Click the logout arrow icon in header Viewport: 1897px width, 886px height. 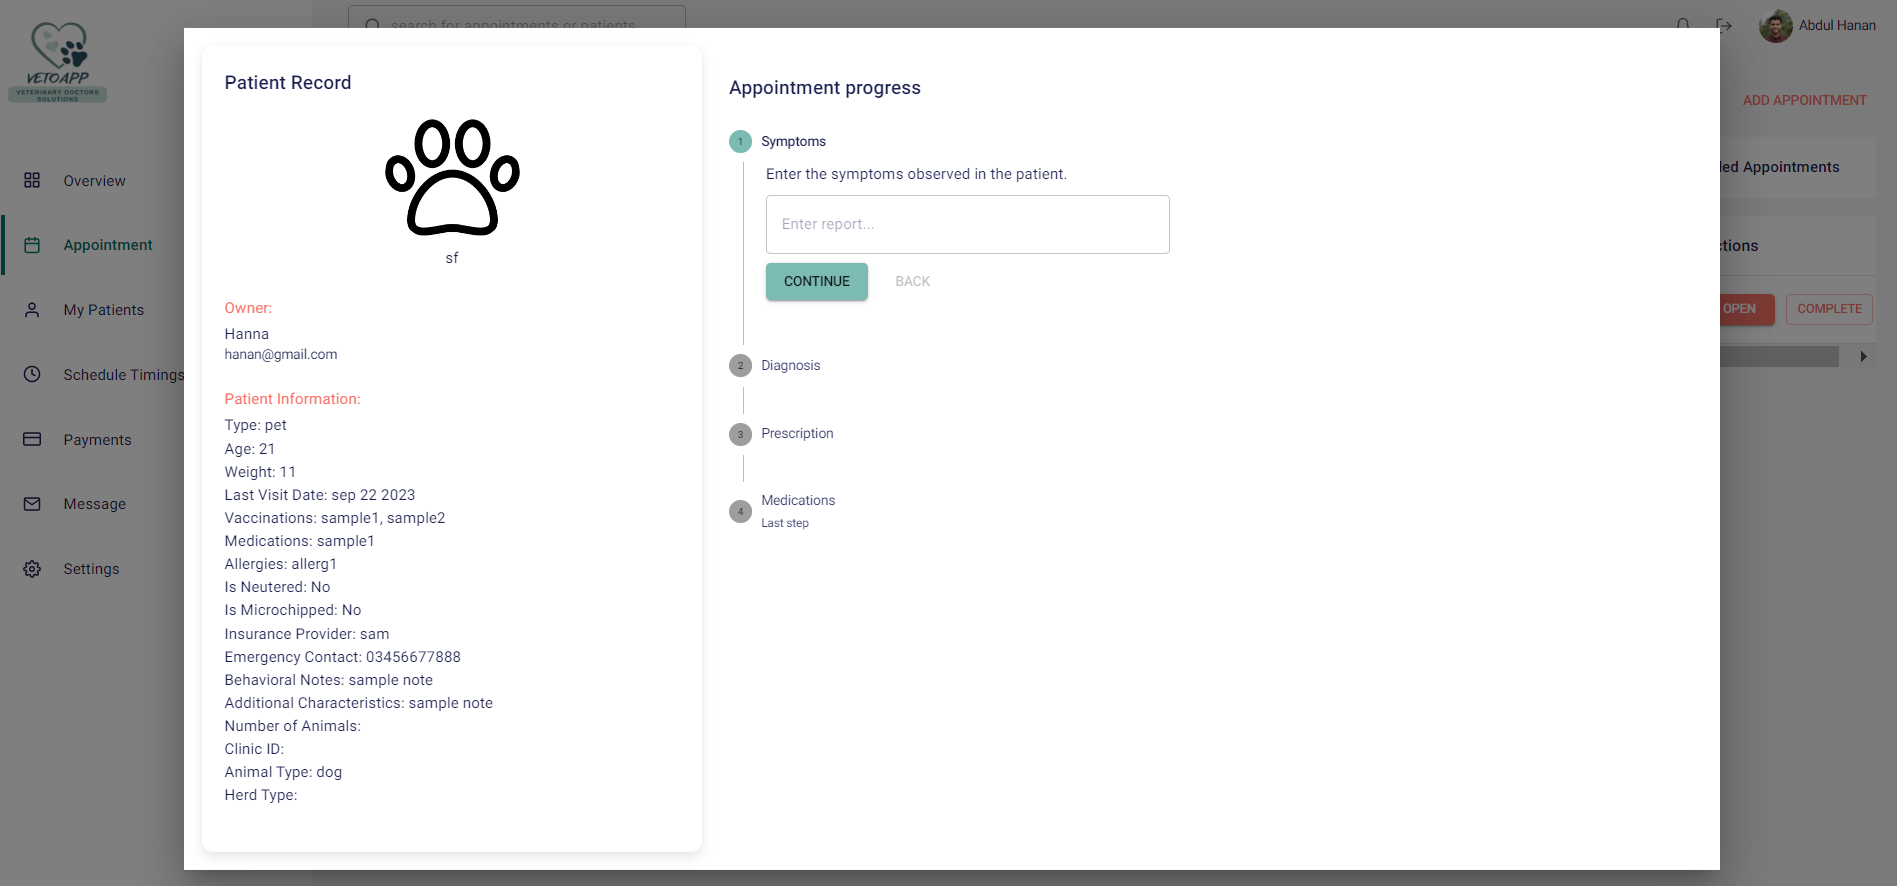pos(1724,25)
